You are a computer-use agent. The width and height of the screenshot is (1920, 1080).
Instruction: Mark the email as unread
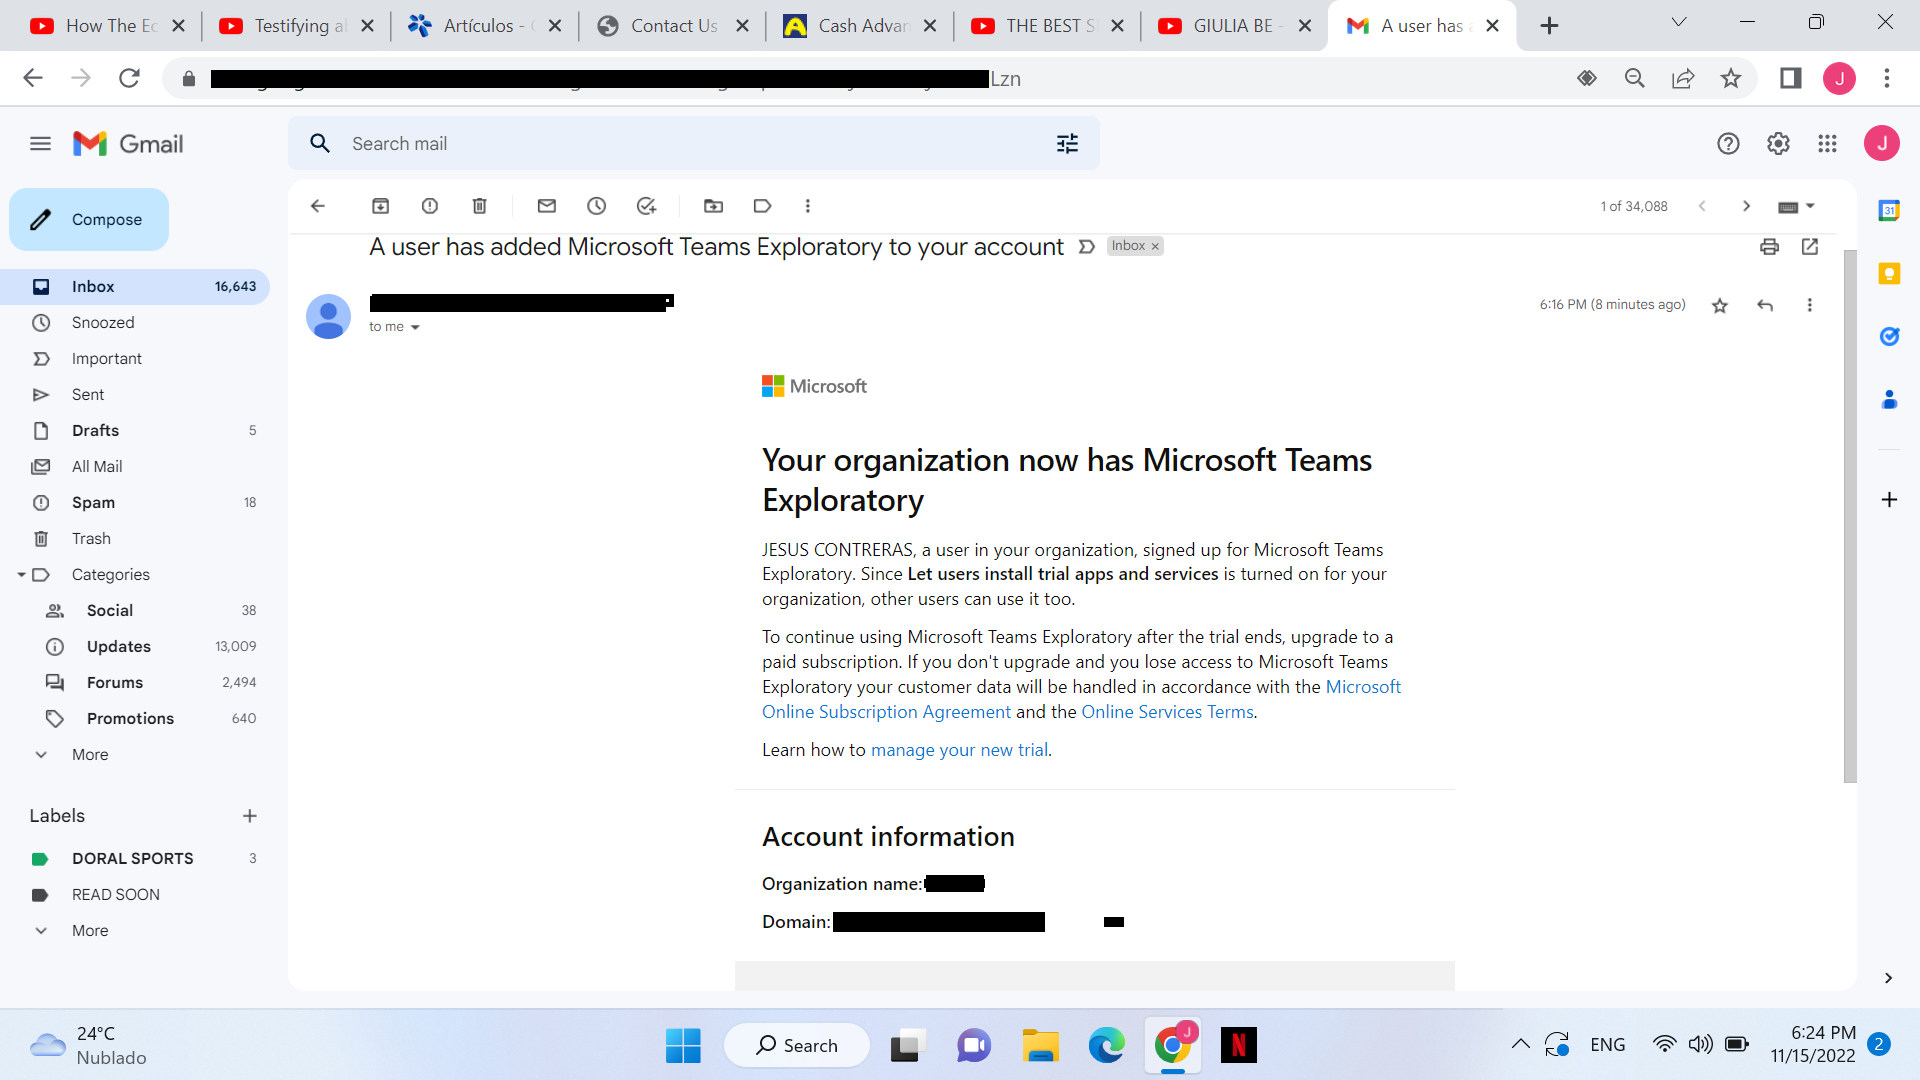546,206
